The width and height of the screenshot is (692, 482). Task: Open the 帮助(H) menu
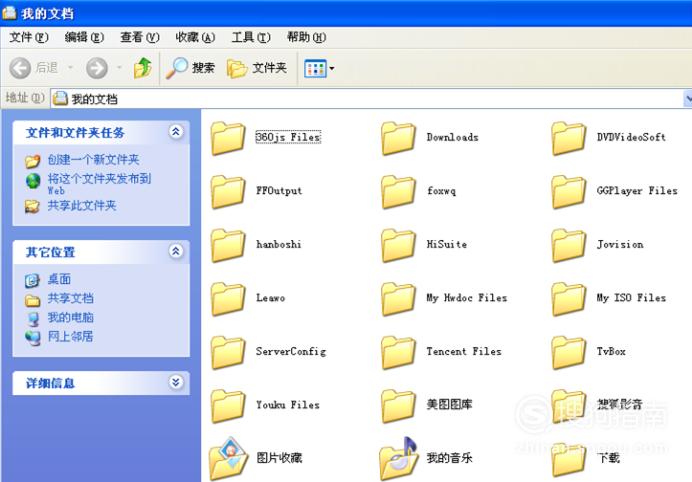pyautogui.click(x=306, y=38)
